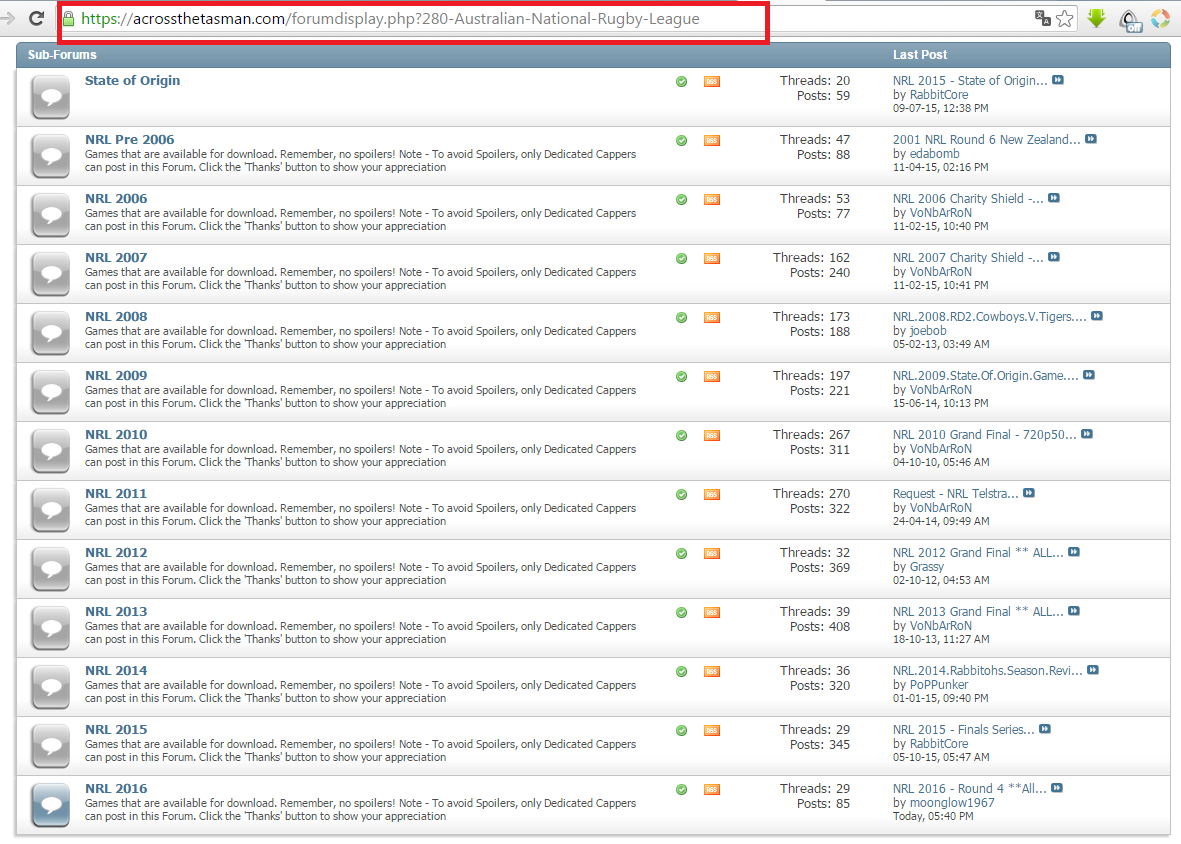Open the NRL 2009 sub-forum
Viewport: 1181px width, 844px height.
pos(116,376)
